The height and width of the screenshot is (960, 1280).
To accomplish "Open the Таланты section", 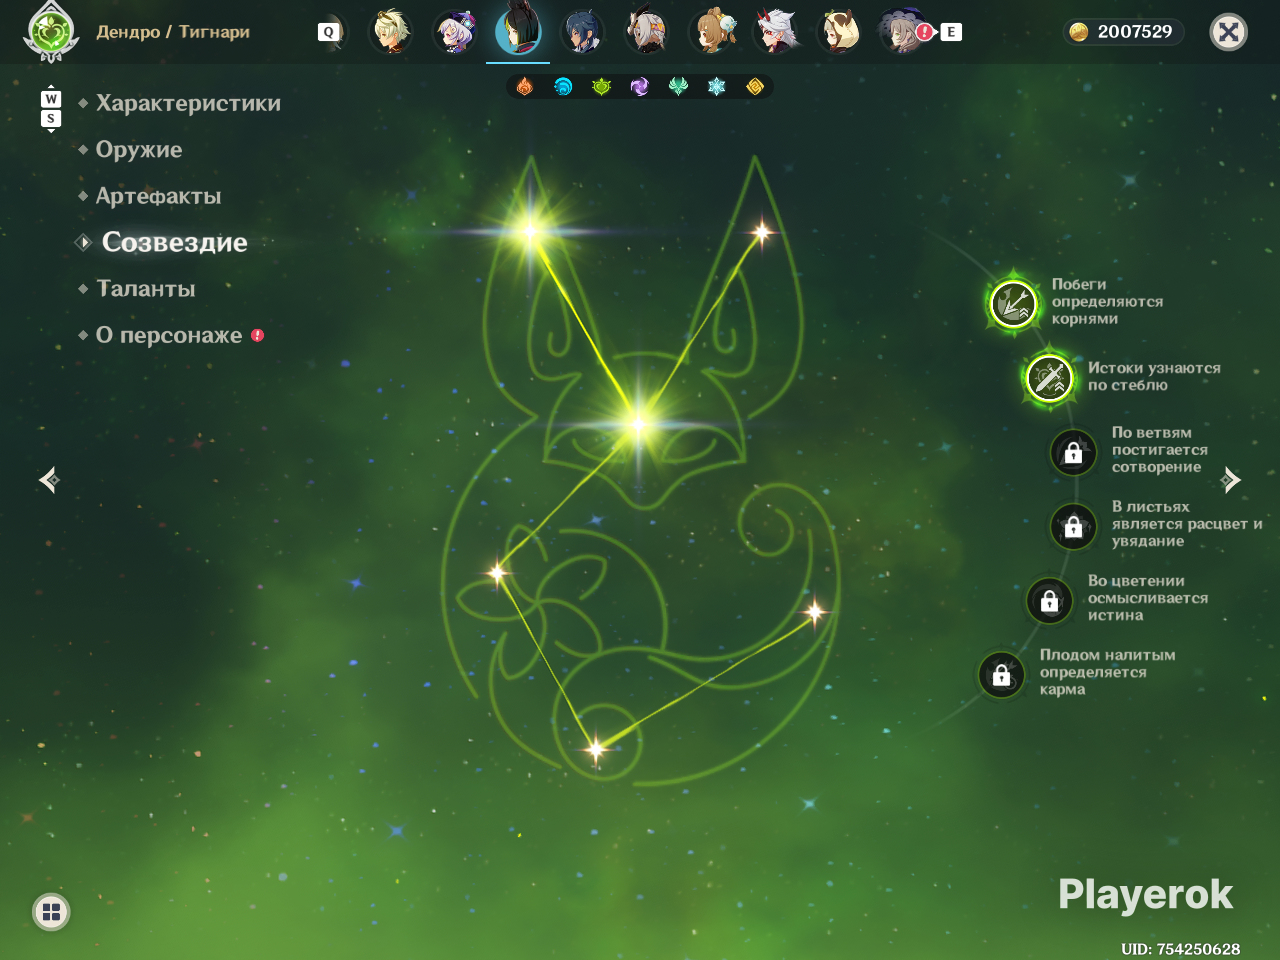I will click(146, 289).
